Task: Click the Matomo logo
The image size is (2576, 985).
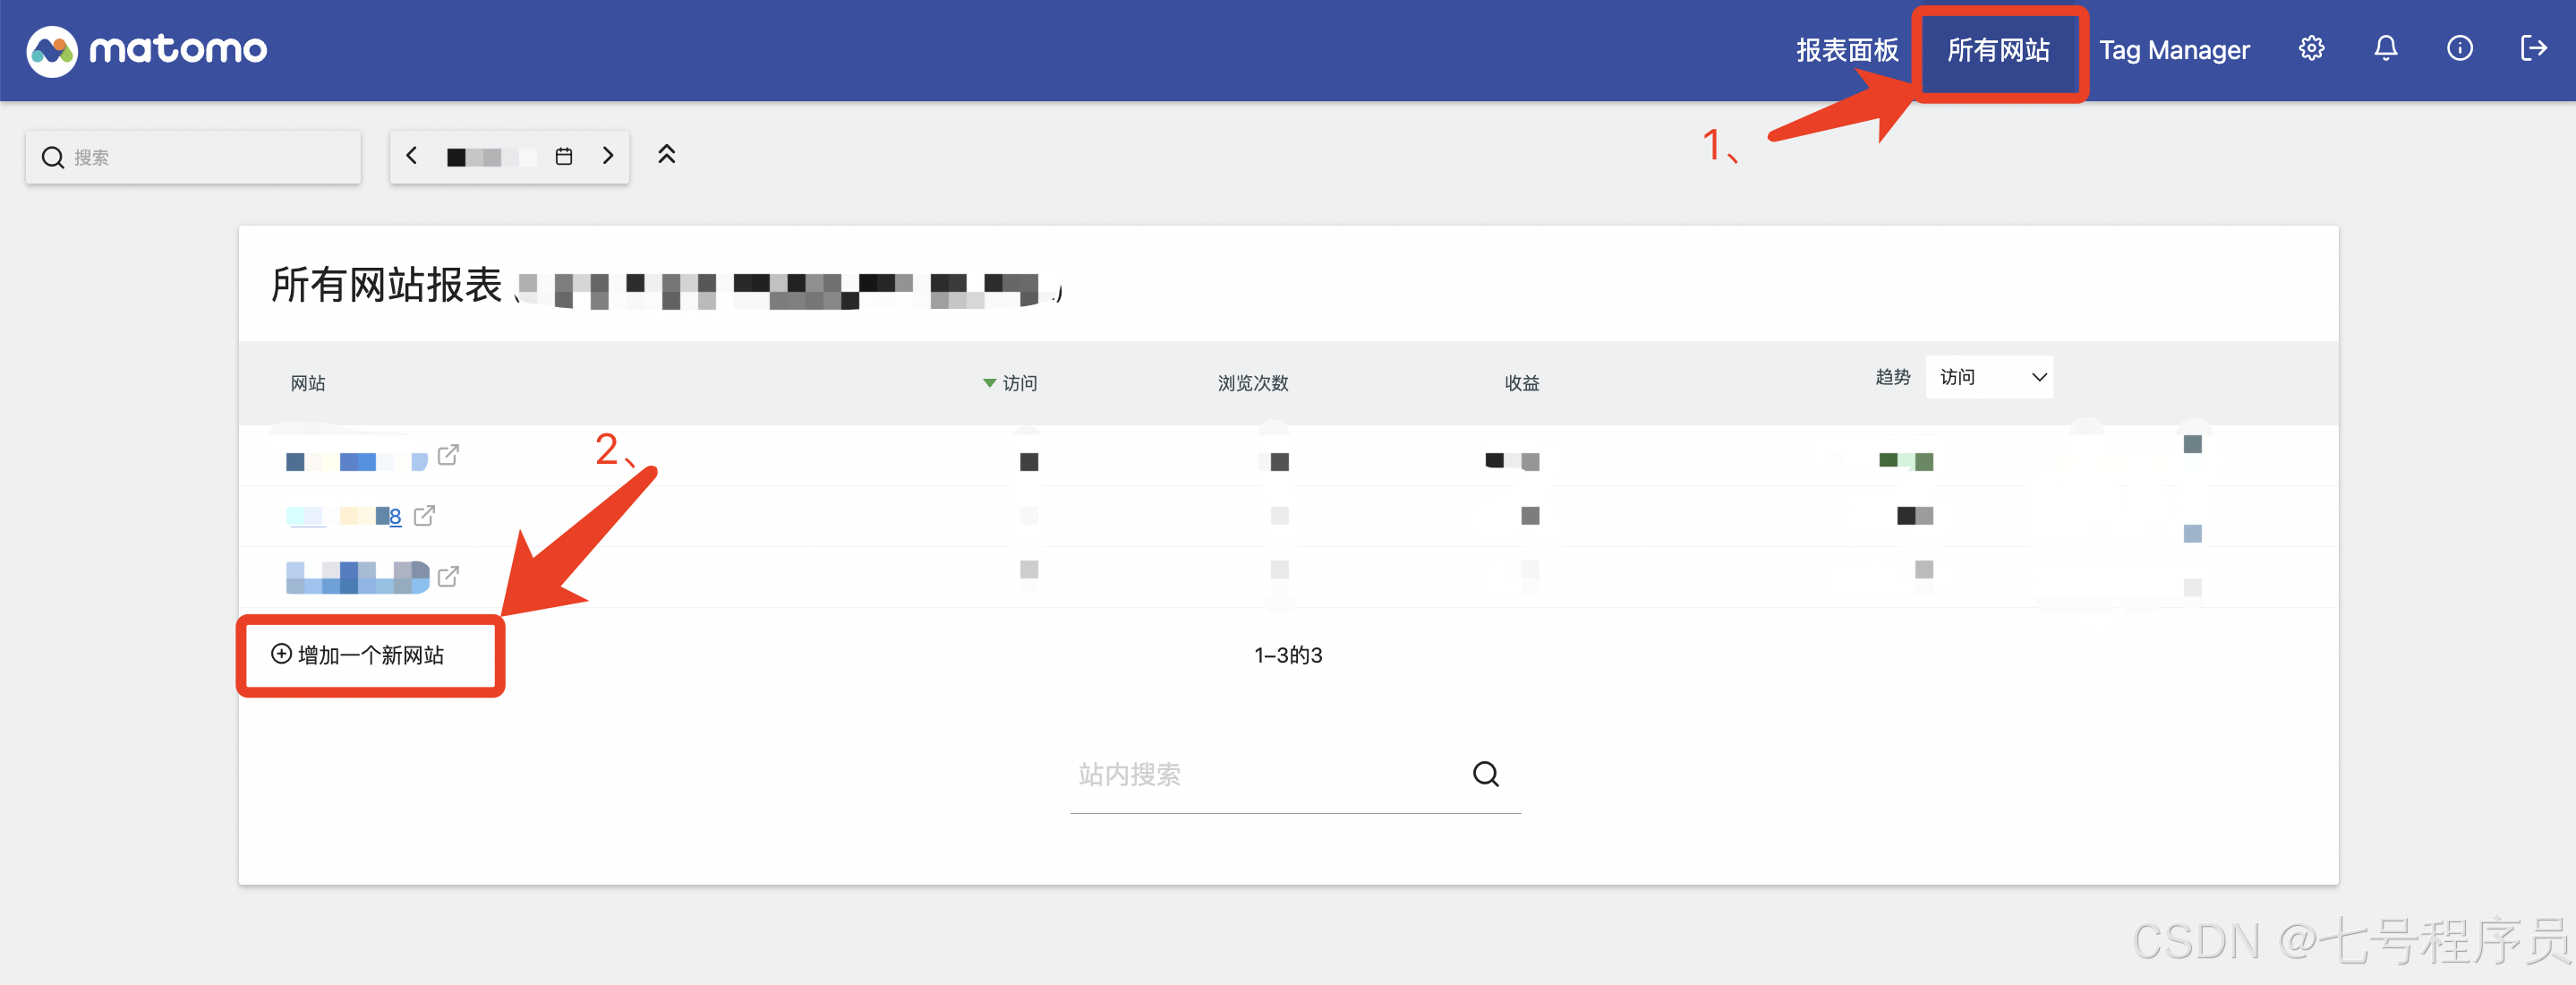Action: 147,50
